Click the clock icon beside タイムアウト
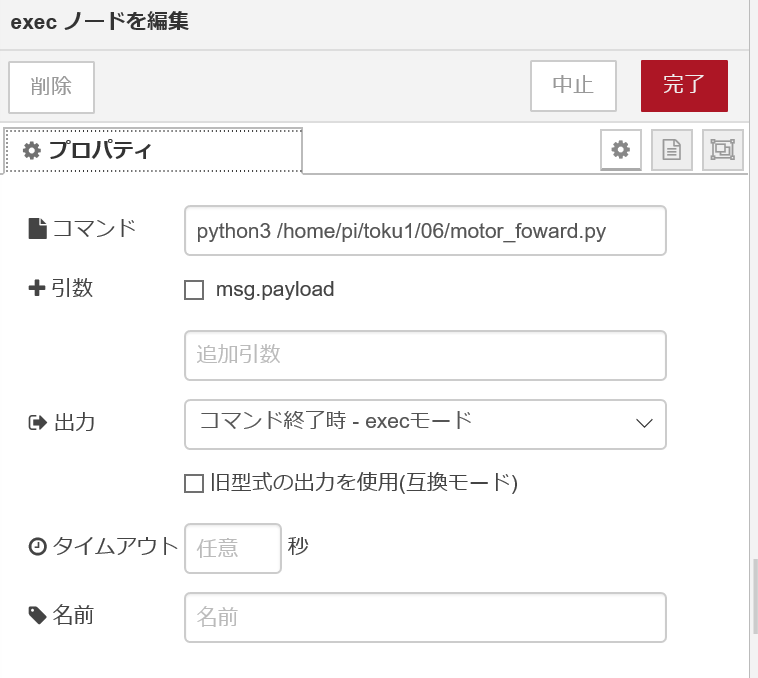 tap(37, 547)
